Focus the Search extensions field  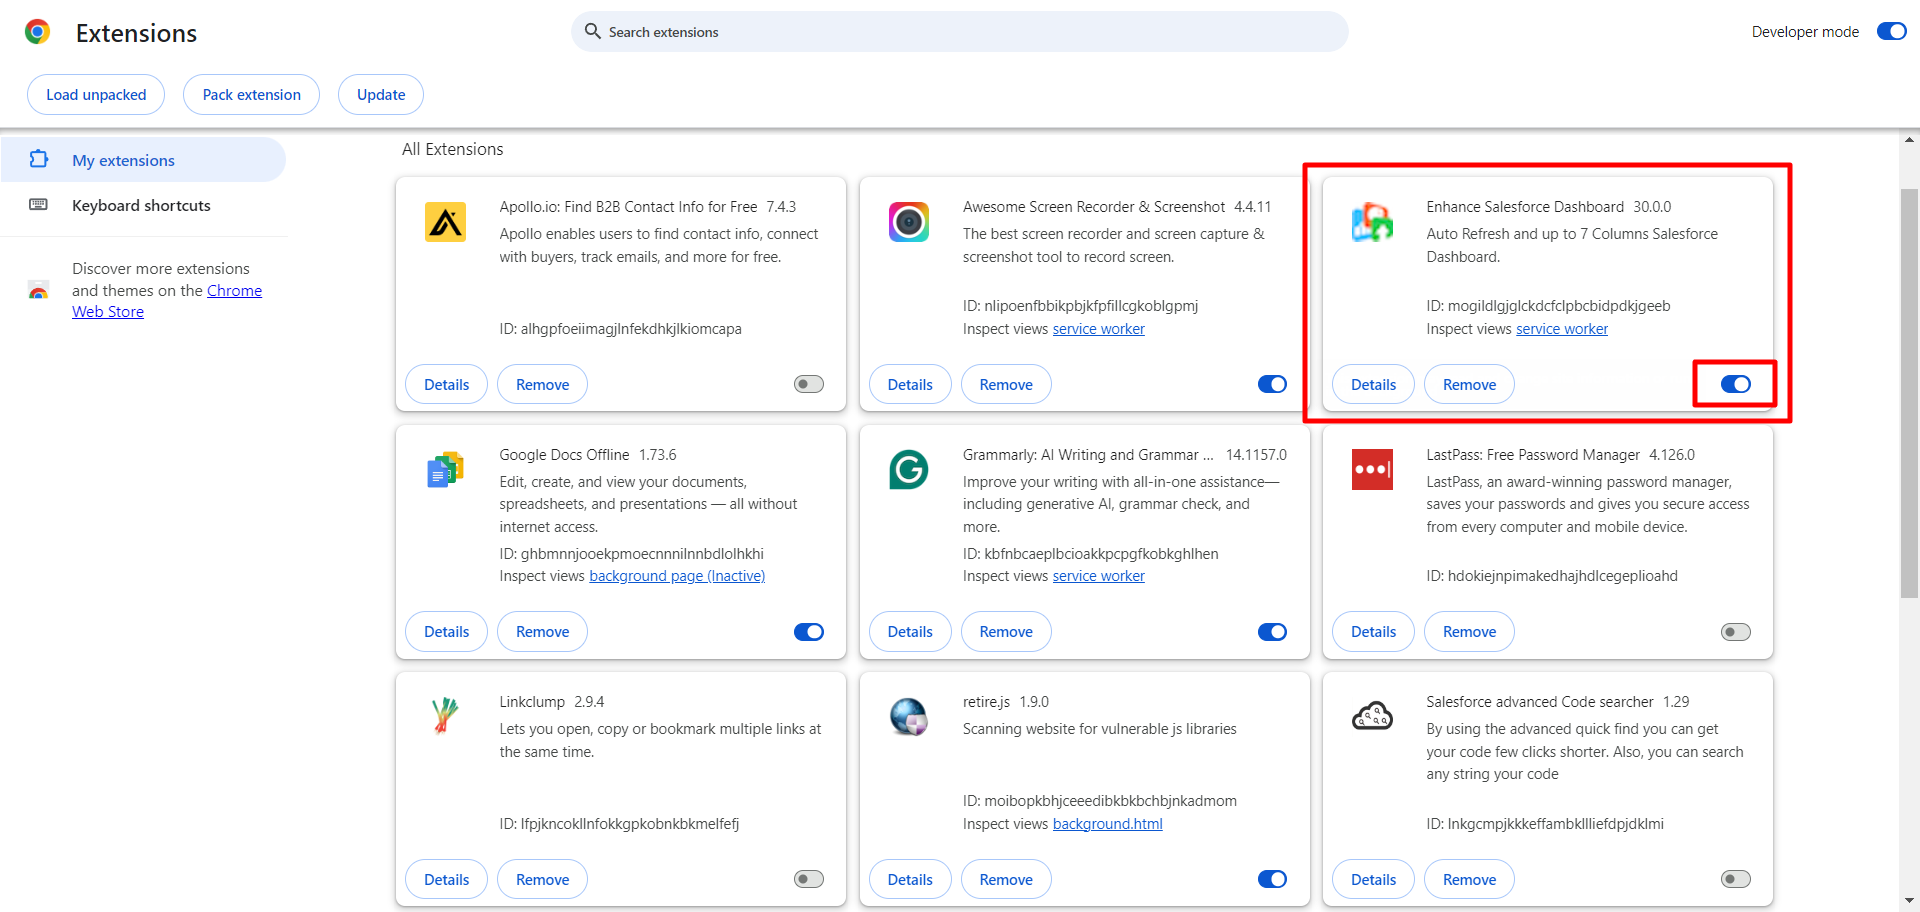point(960,32)
